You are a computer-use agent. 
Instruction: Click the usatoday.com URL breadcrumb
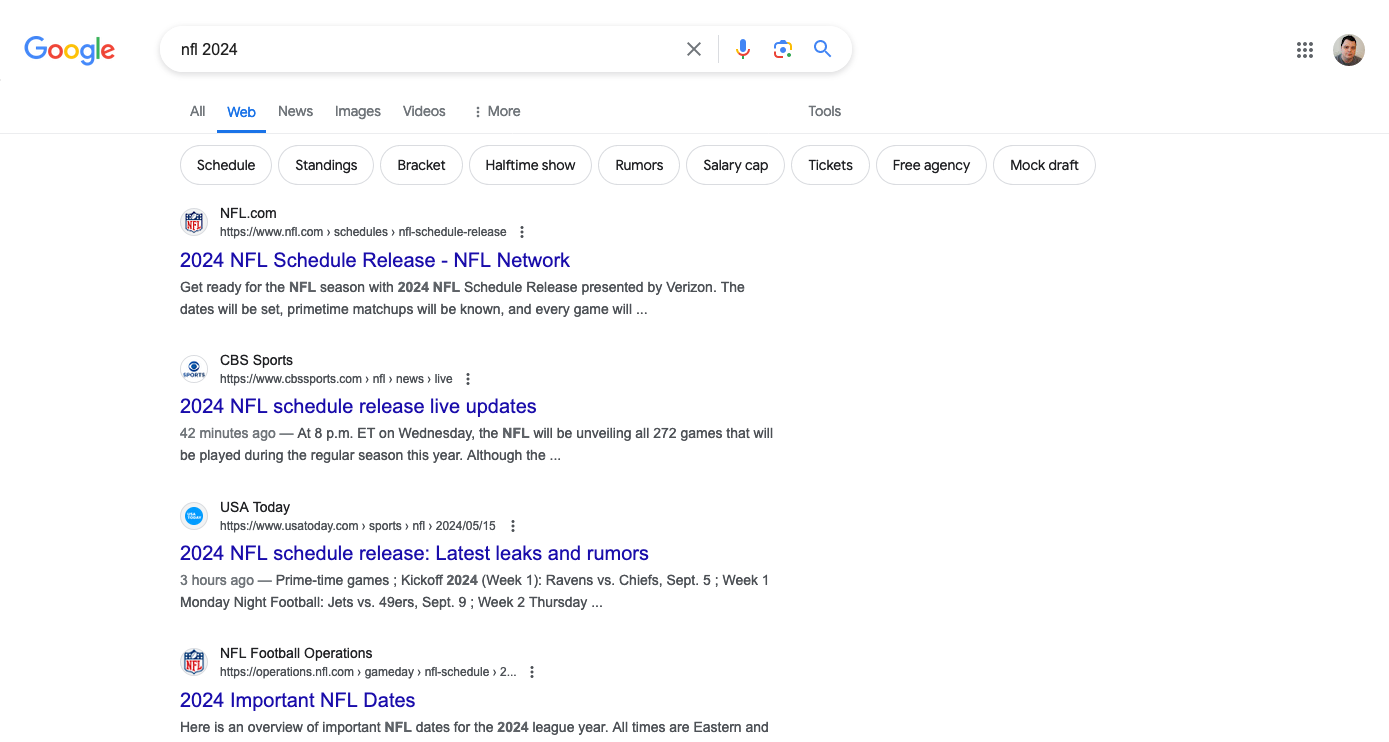tap(358, 526)
